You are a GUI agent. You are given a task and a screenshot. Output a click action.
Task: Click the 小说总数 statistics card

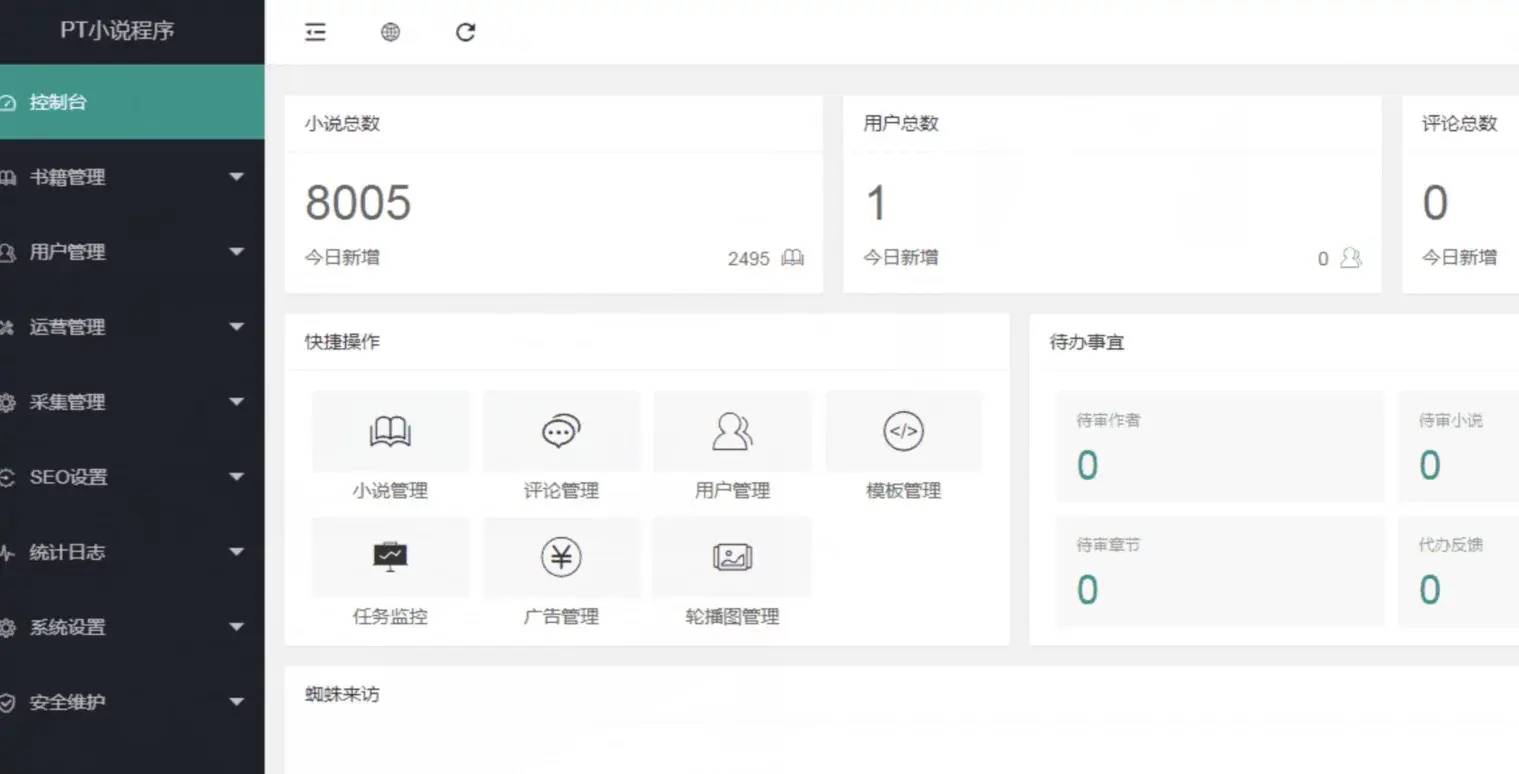pyautogui.click(x=554, y=190)
